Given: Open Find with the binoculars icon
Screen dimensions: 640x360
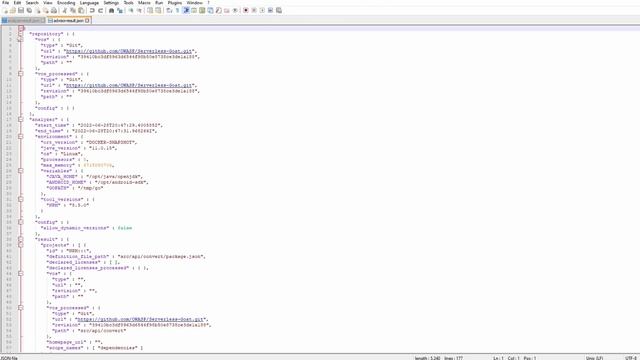Looking at the screenshot, I should point(111,10).
